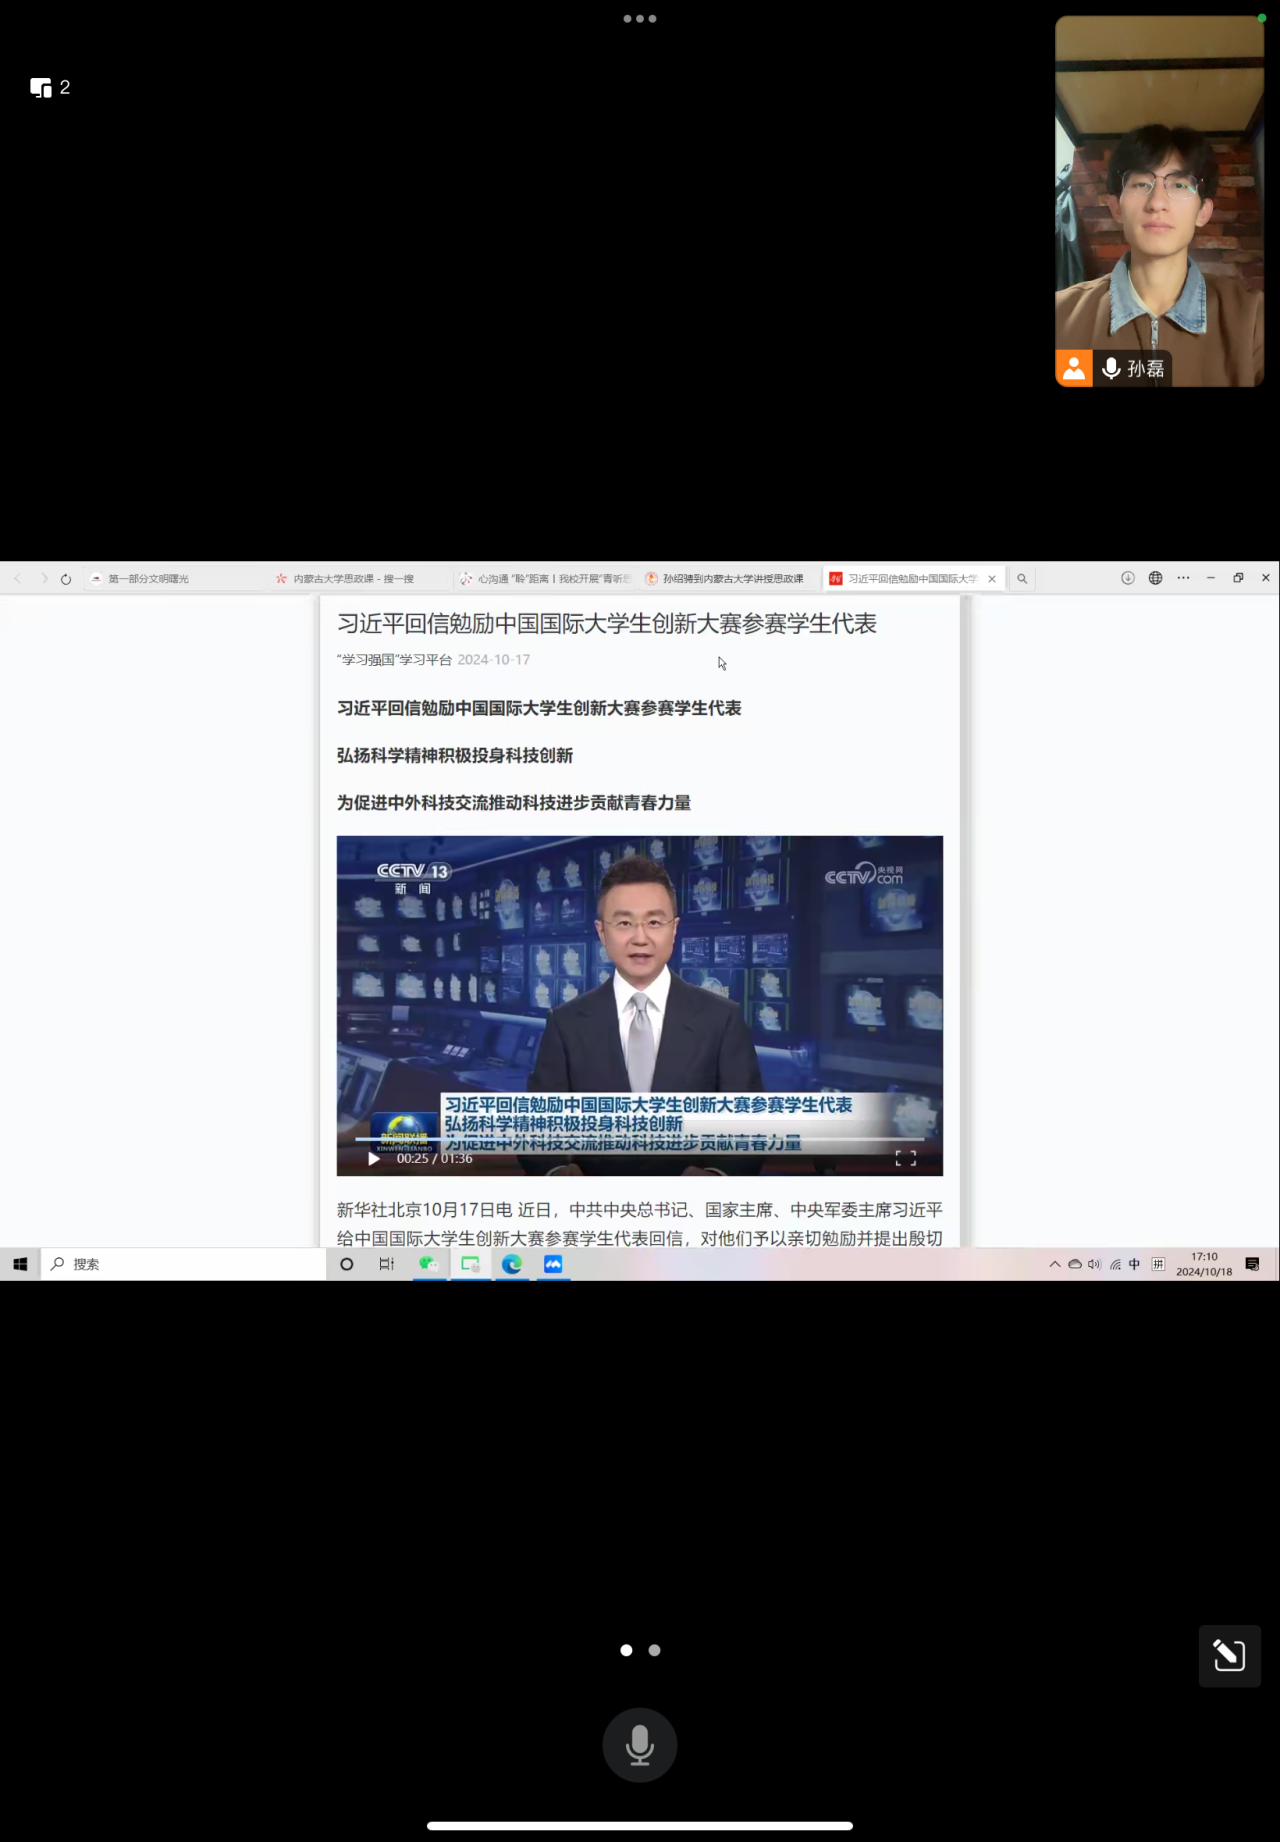Click the video progress bar
Viewport: 1280px width, 1842px height.
(x=640, y=1139)
